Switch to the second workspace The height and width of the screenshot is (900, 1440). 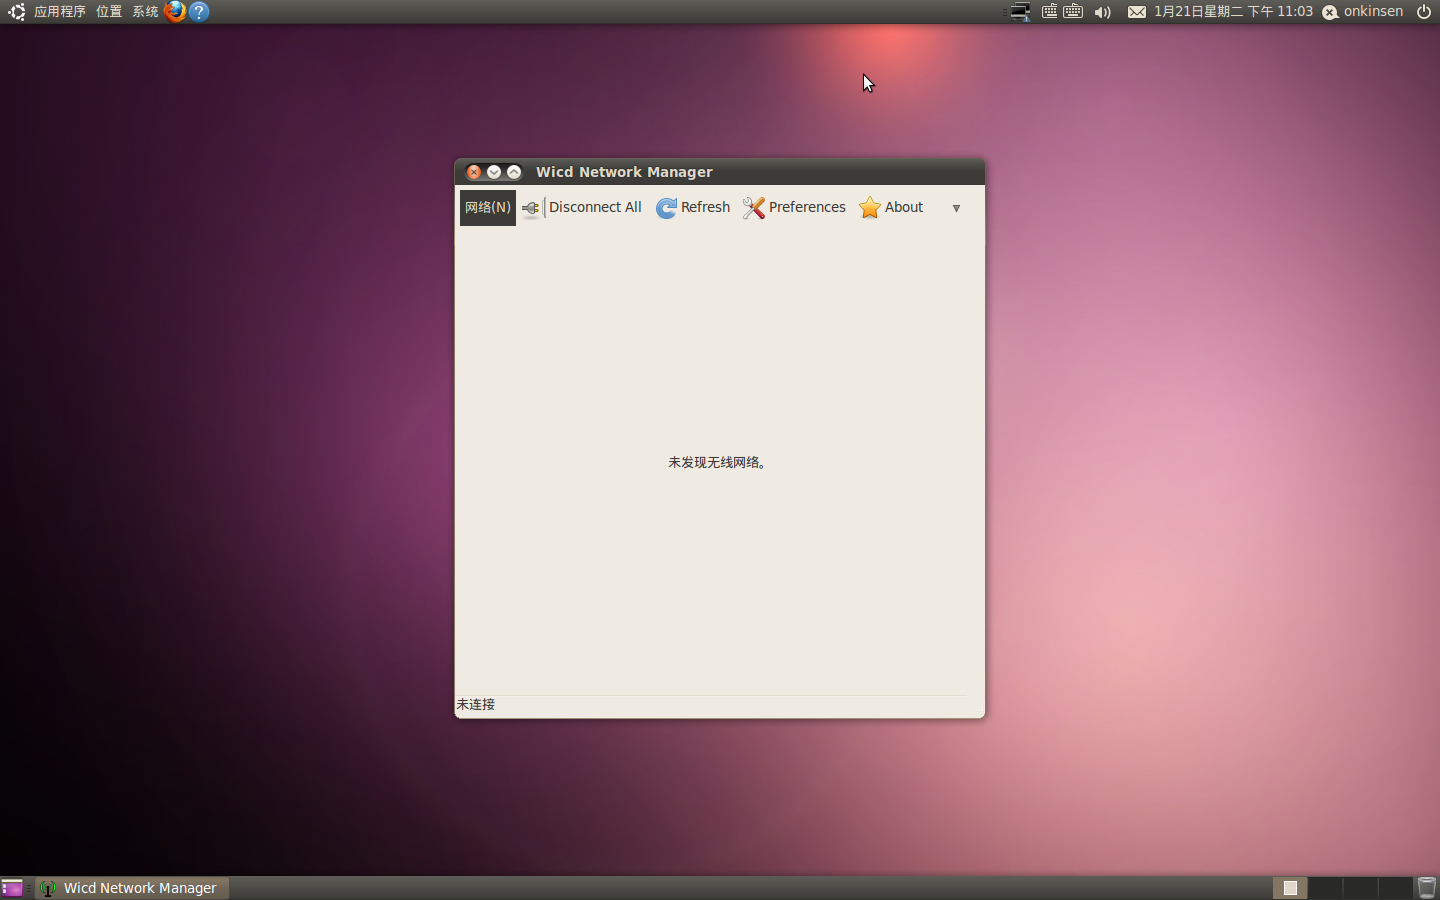click(x=1325, y=888)
